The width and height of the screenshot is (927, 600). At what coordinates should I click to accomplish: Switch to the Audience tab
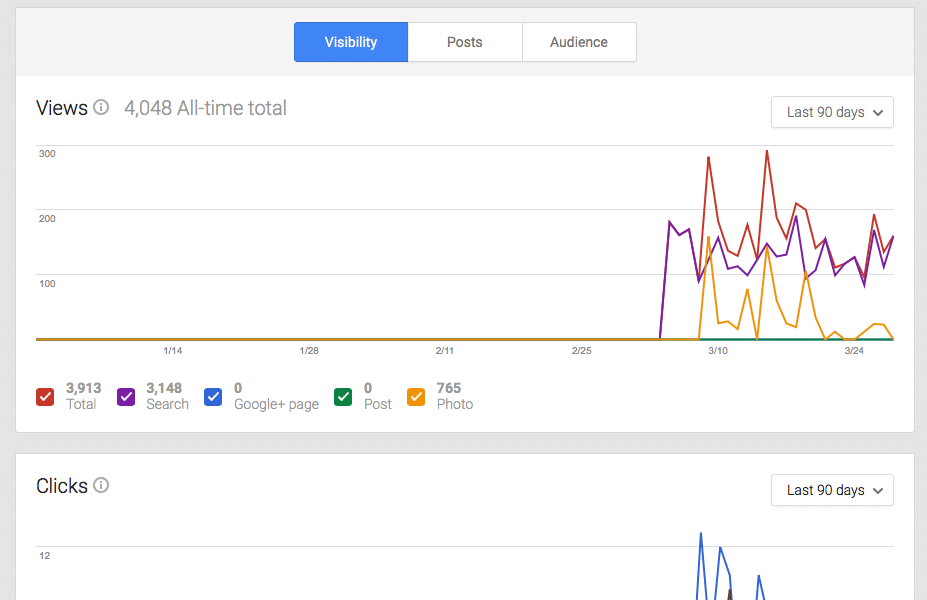pyautogui.click(x=579, y=42)
